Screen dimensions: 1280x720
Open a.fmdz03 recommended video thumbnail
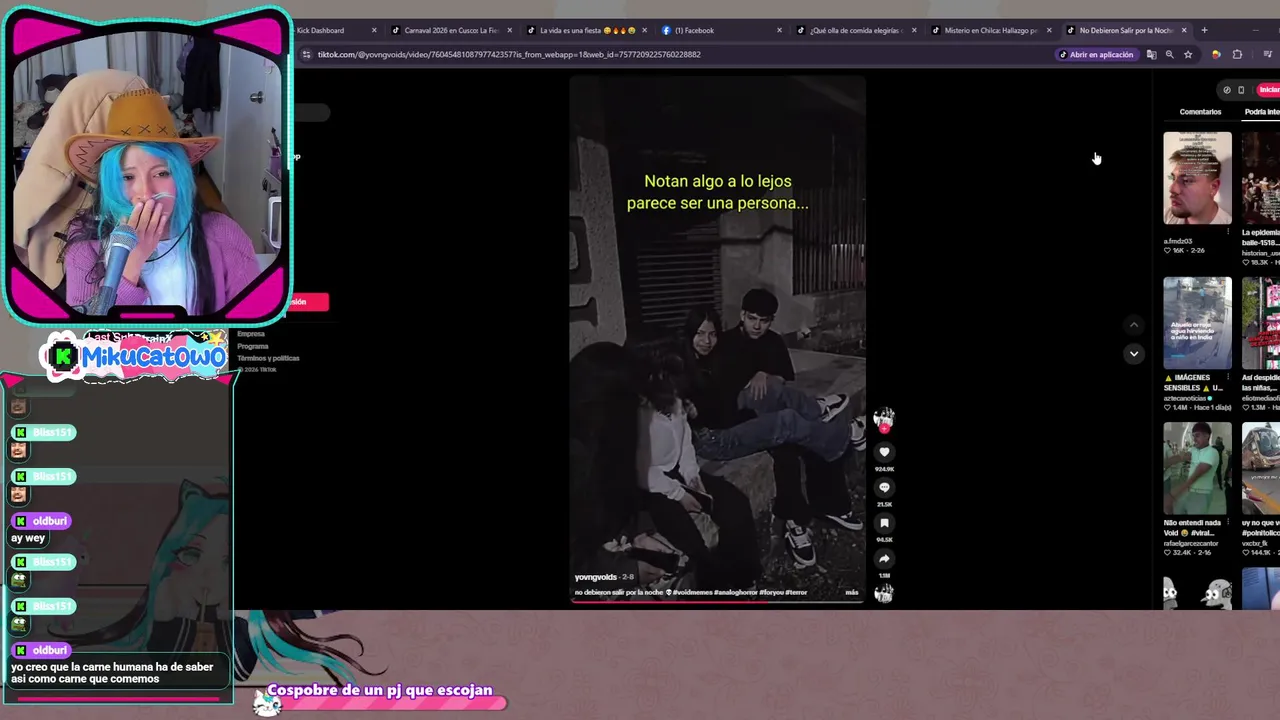1197,178
